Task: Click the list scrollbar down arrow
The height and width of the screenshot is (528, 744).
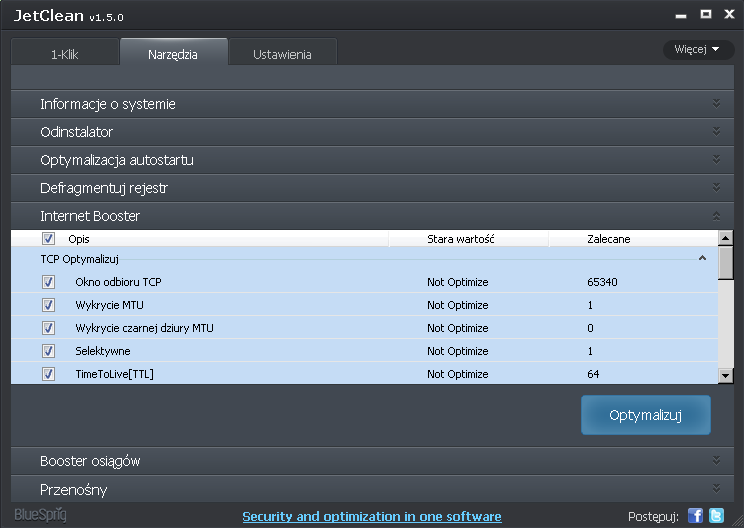Action: tap(726, 375)
